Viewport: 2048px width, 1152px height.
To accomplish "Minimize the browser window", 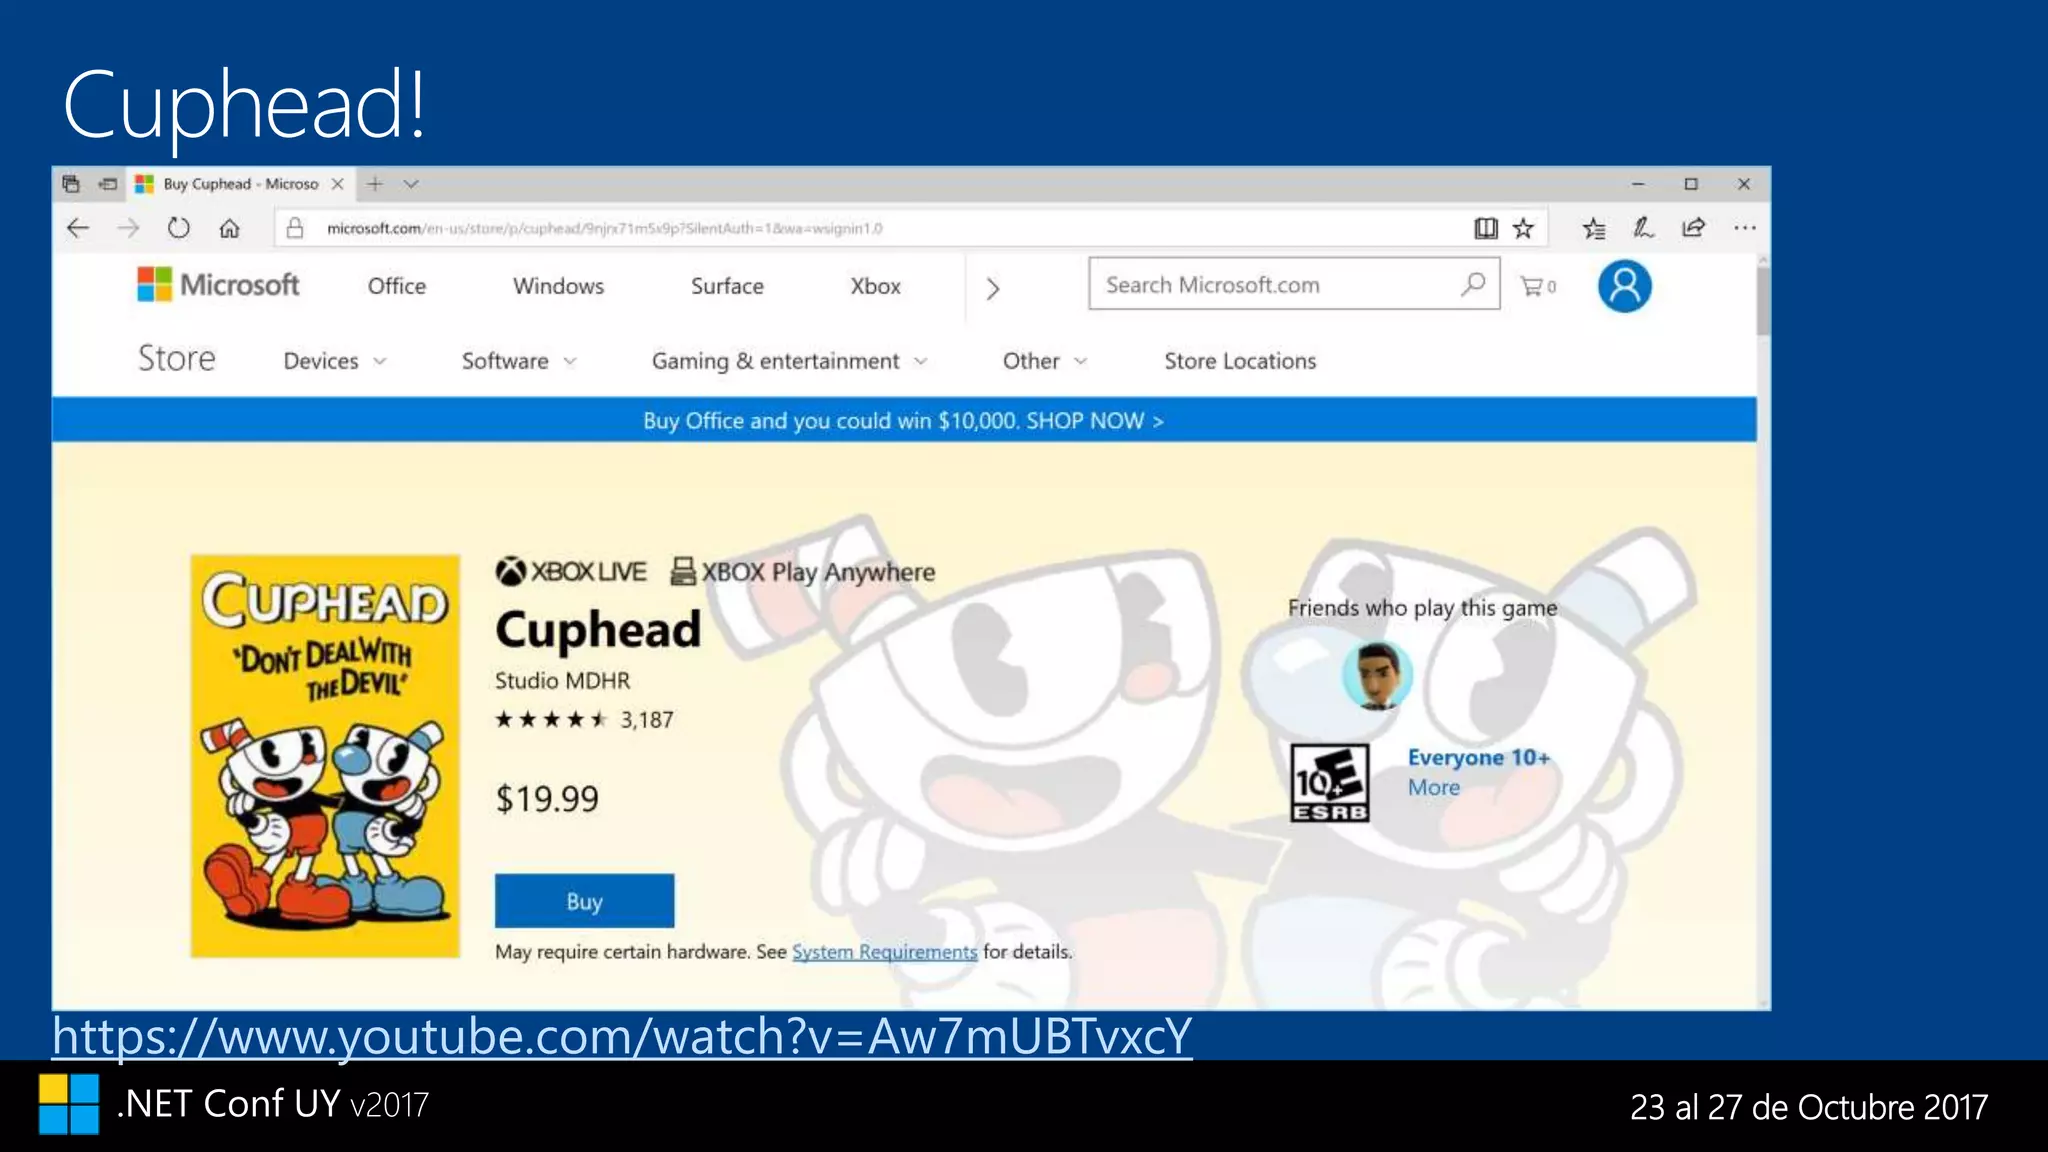I will pyautogui.click(x=1638, y=184).
